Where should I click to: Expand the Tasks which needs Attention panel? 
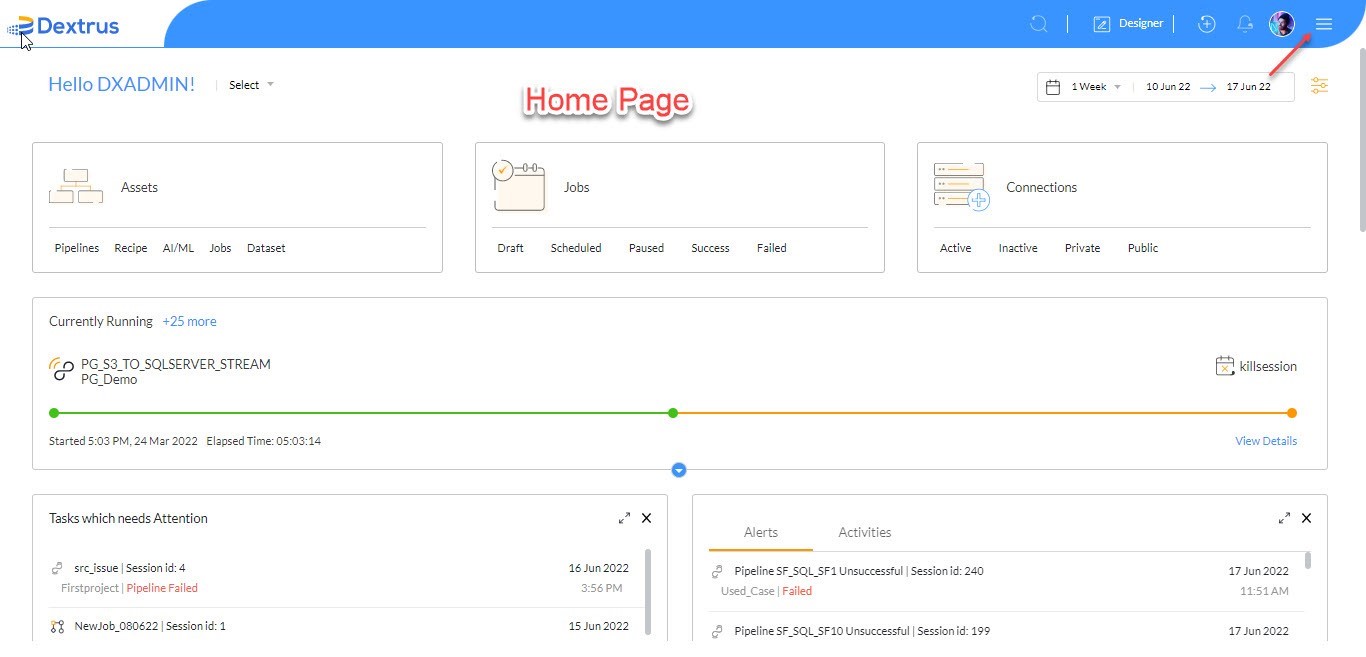[624, 518]
